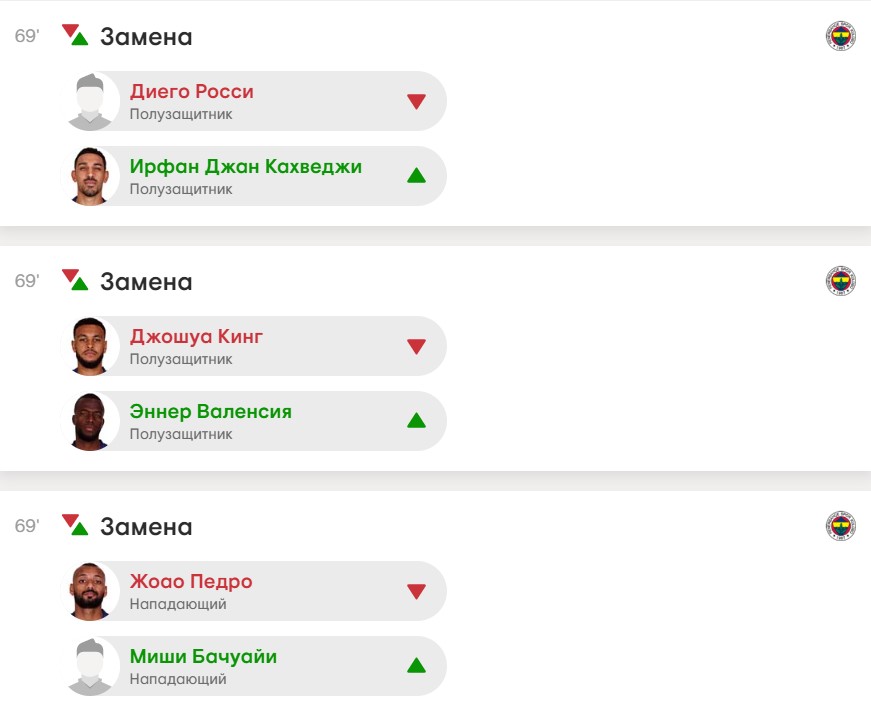Open Джошуа Кинг player name link
Screen dimensions: 871x714
point(197,337)
